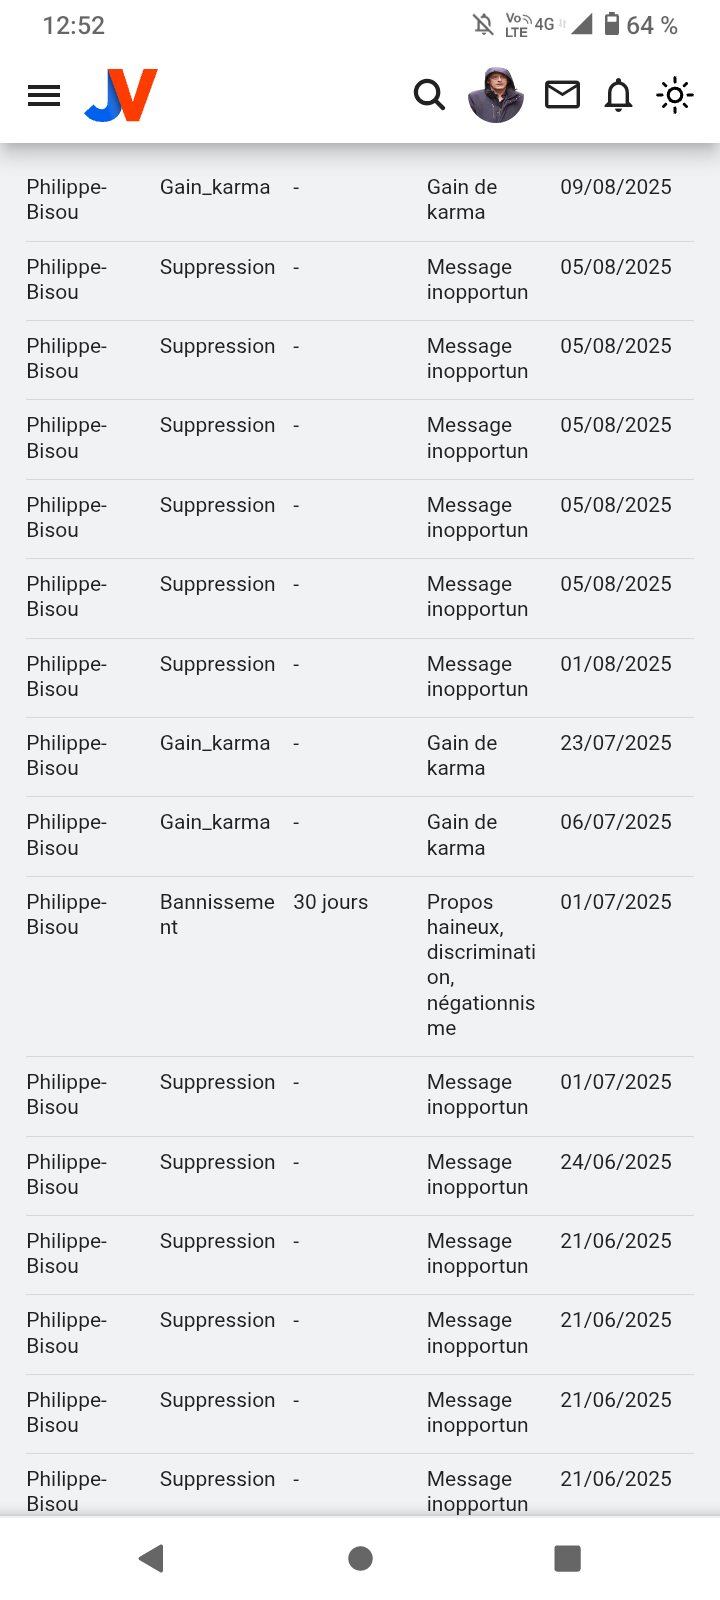720x1600 pixels.
Task: Select the Gain_karma entry dated 23/07/2025
Action: coord(215,743)
